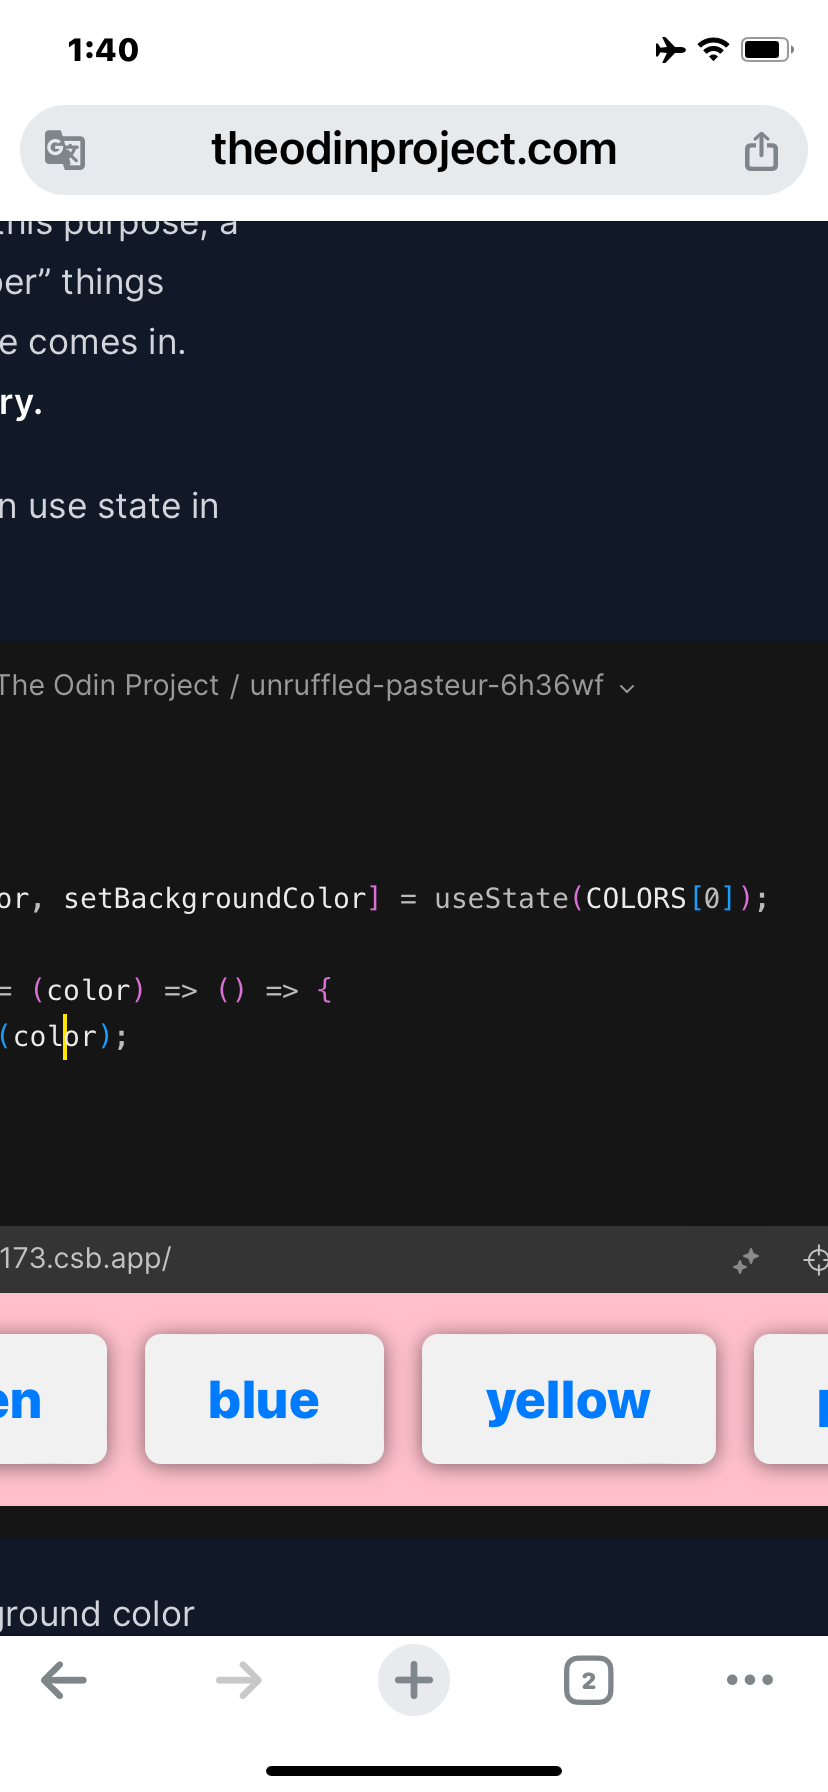Tap the sparkle AI icon in preview bar

click(x=745, y=1260)
